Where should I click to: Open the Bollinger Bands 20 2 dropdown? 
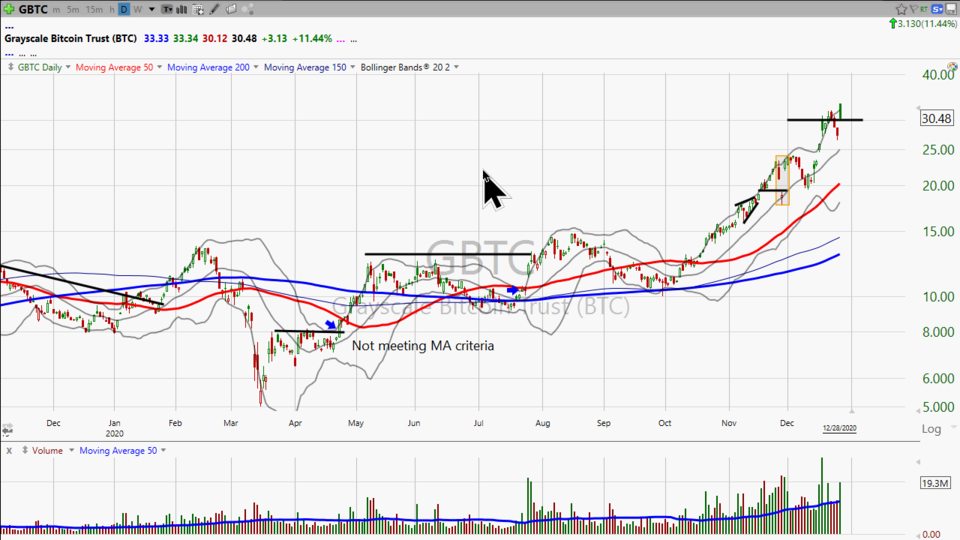click(456, 67)
